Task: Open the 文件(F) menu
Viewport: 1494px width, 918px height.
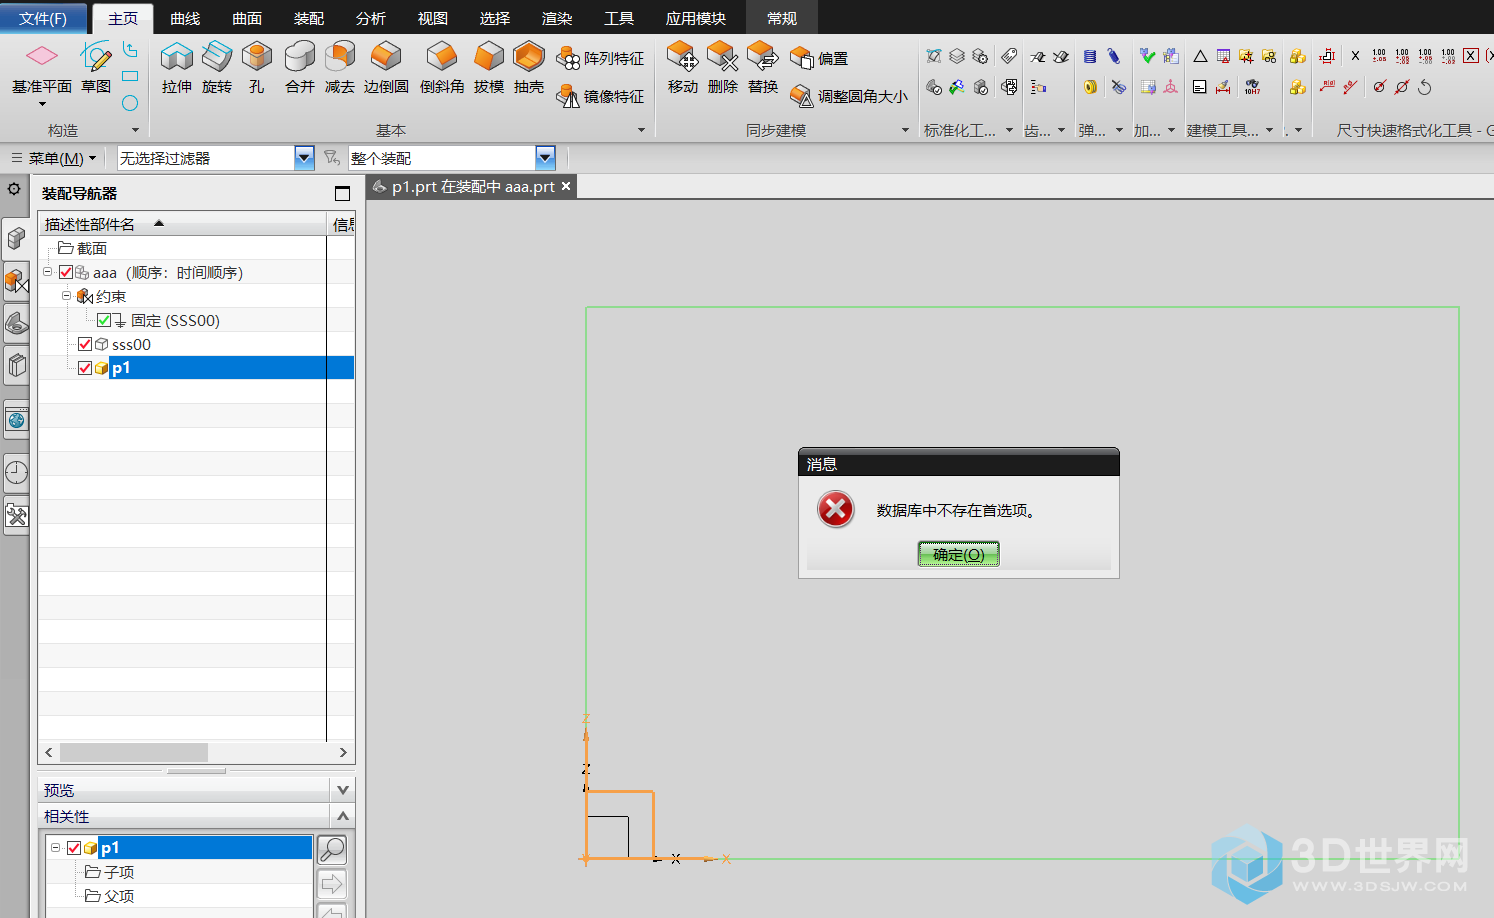Action: 43,18
